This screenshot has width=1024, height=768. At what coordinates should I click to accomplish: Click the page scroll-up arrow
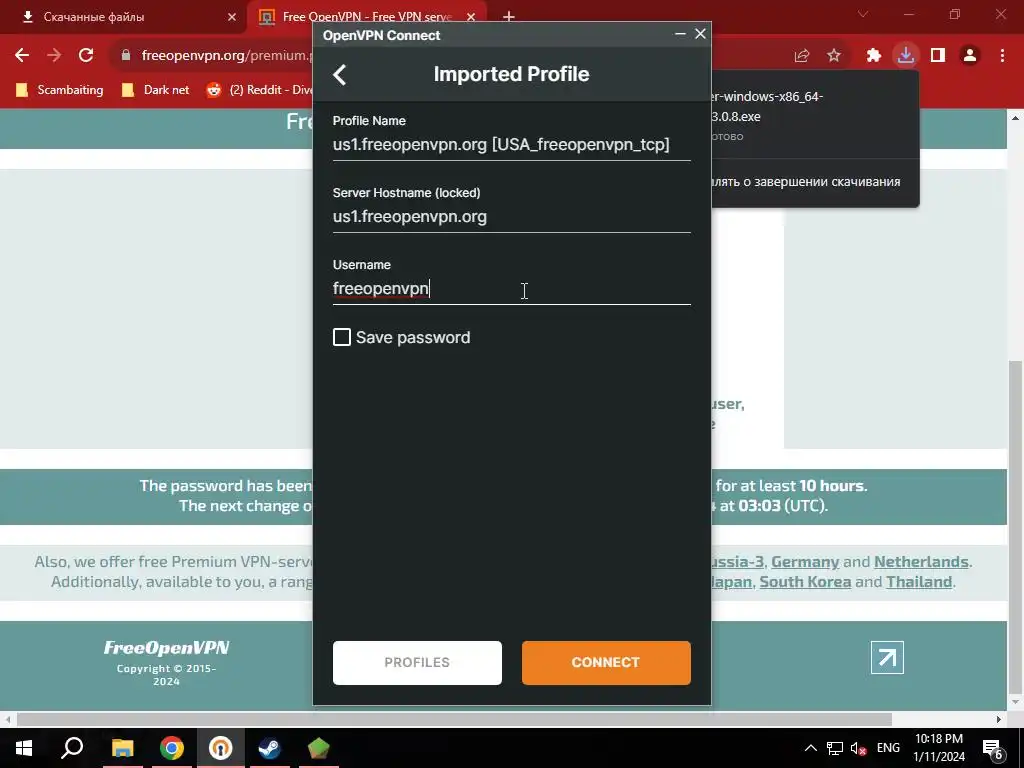[1016, 118]
